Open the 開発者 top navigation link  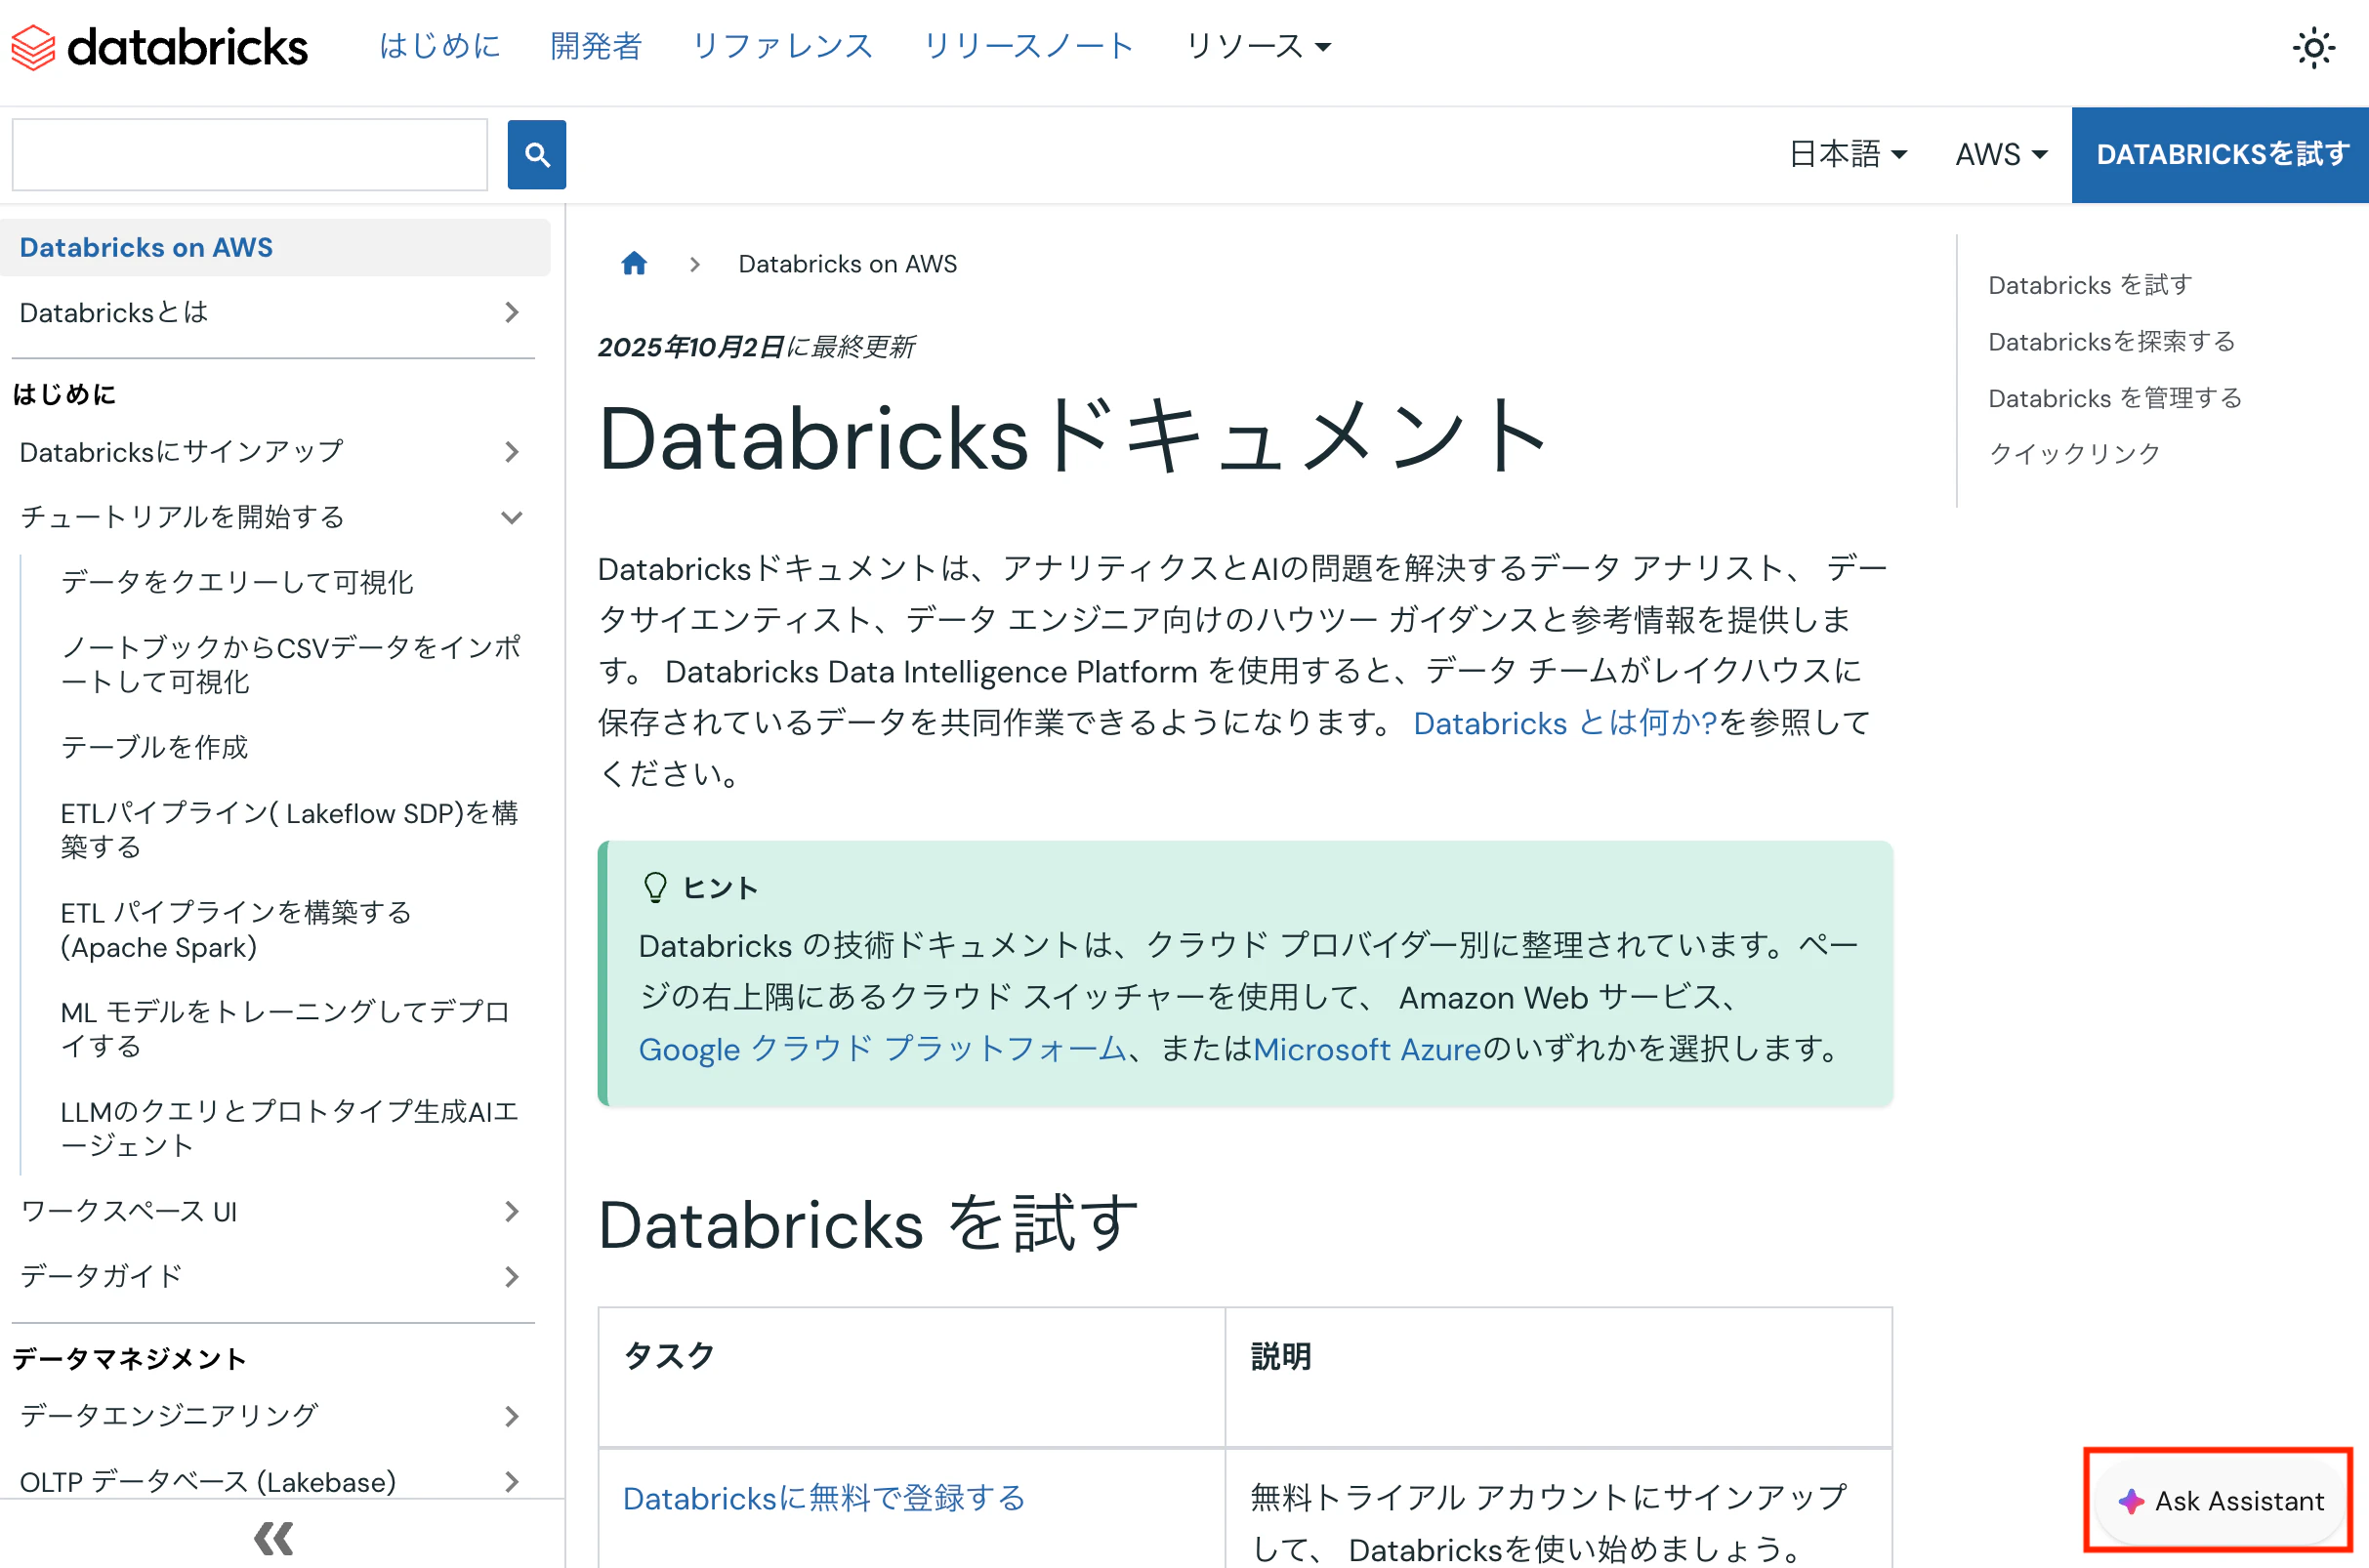[596, 46]
